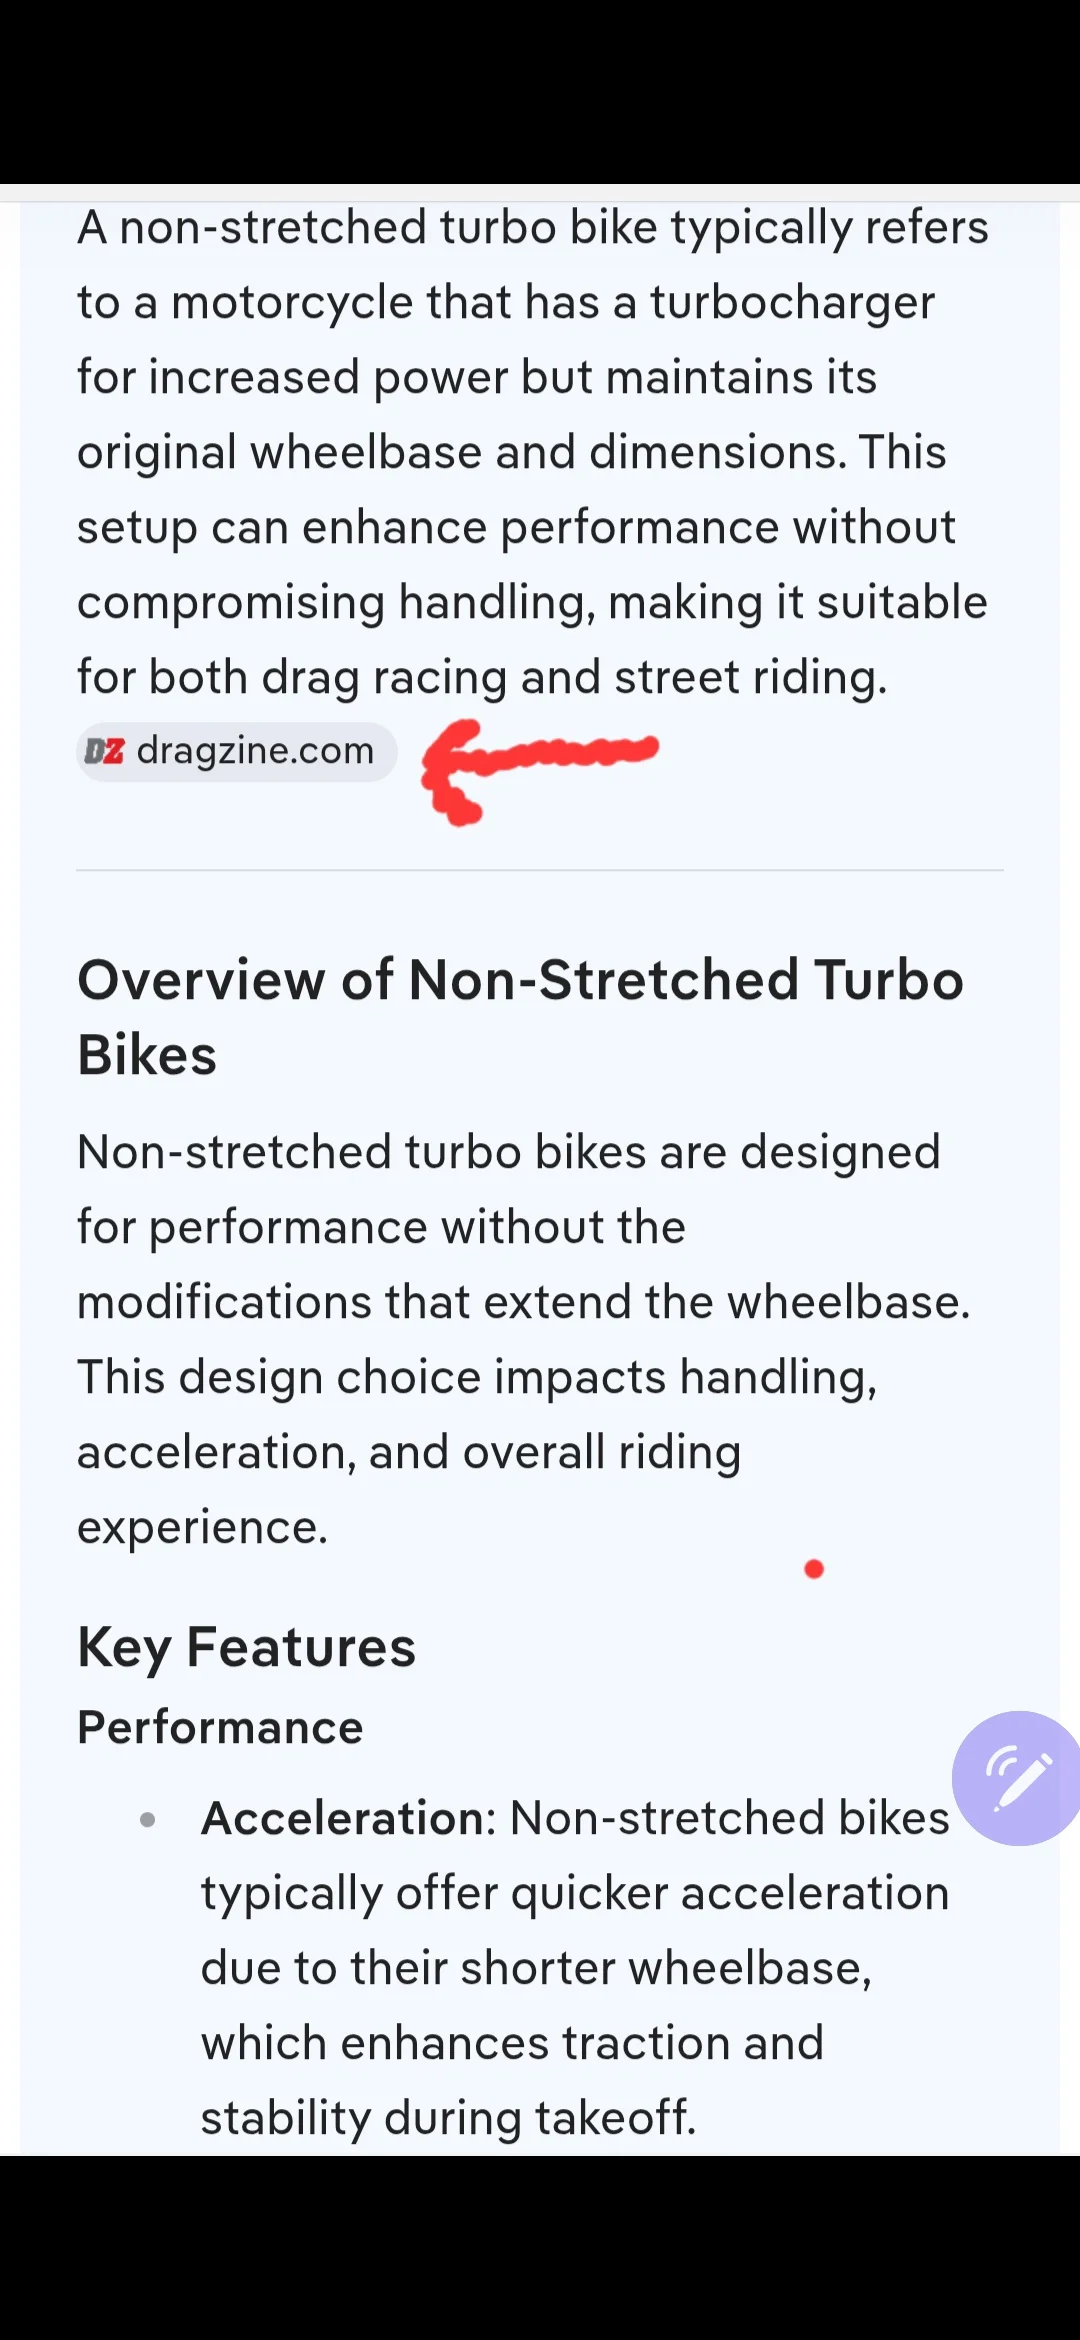Click the small red dot marker

pos(814,1569)
